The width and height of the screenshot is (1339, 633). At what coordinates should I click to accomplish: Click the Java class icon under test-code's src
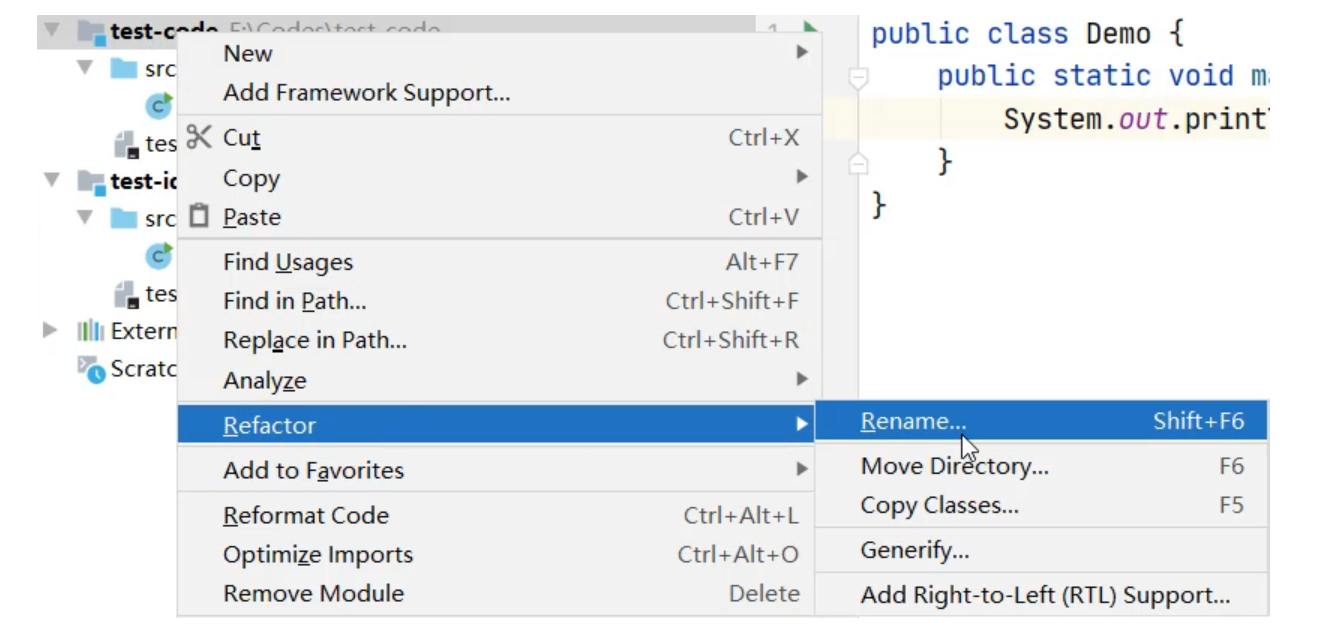[159, 105]
